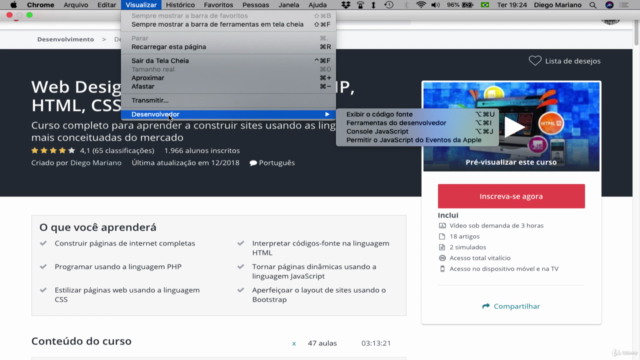The height and width of the screenshot is (360, 640).
Task: Click 'Criado por Diego Mariano' author link
Action: click(76, 163)
